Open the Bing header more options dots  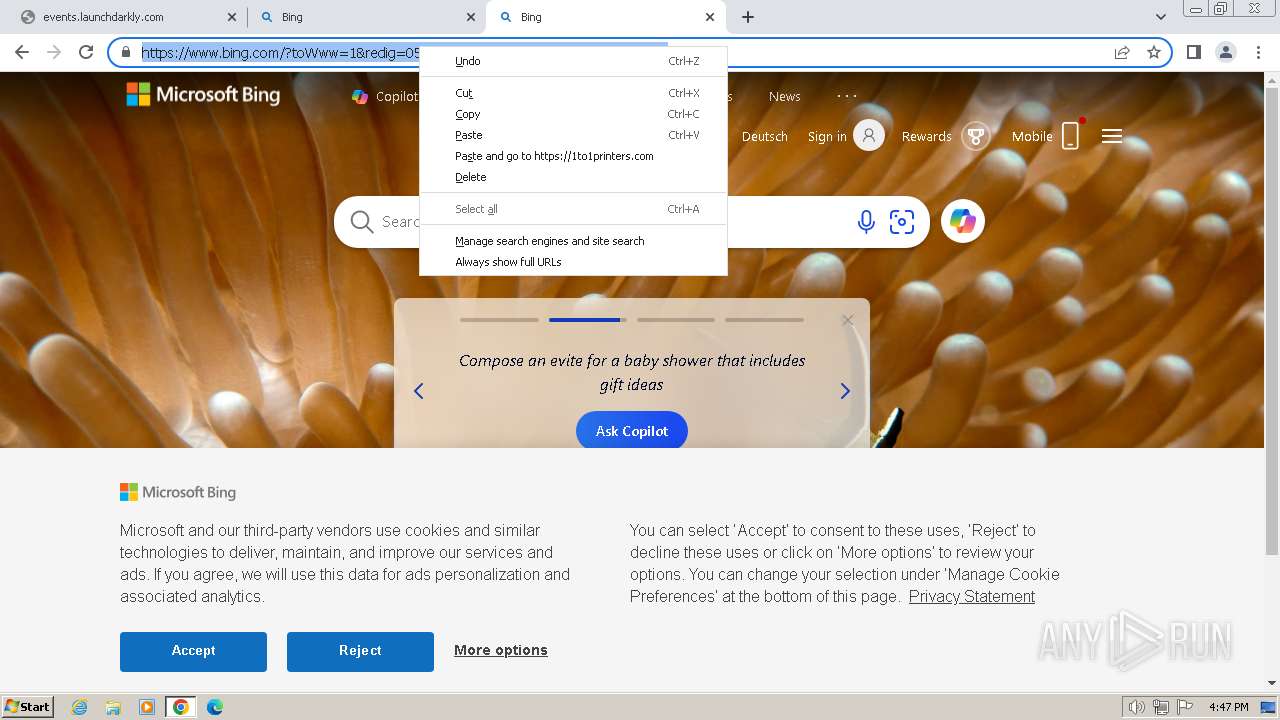click(x=847, y=96)
